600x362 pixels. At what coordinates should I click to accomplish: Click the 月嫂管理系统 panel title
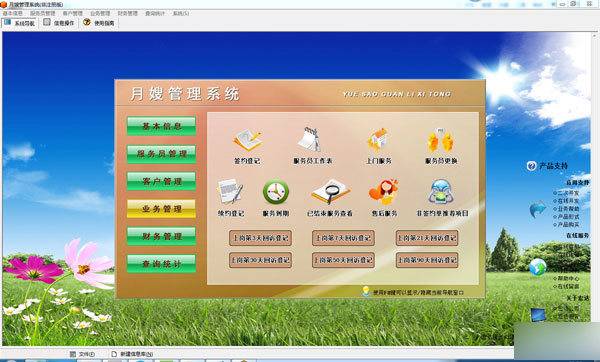pyautogui.click(x=185, y=94)
